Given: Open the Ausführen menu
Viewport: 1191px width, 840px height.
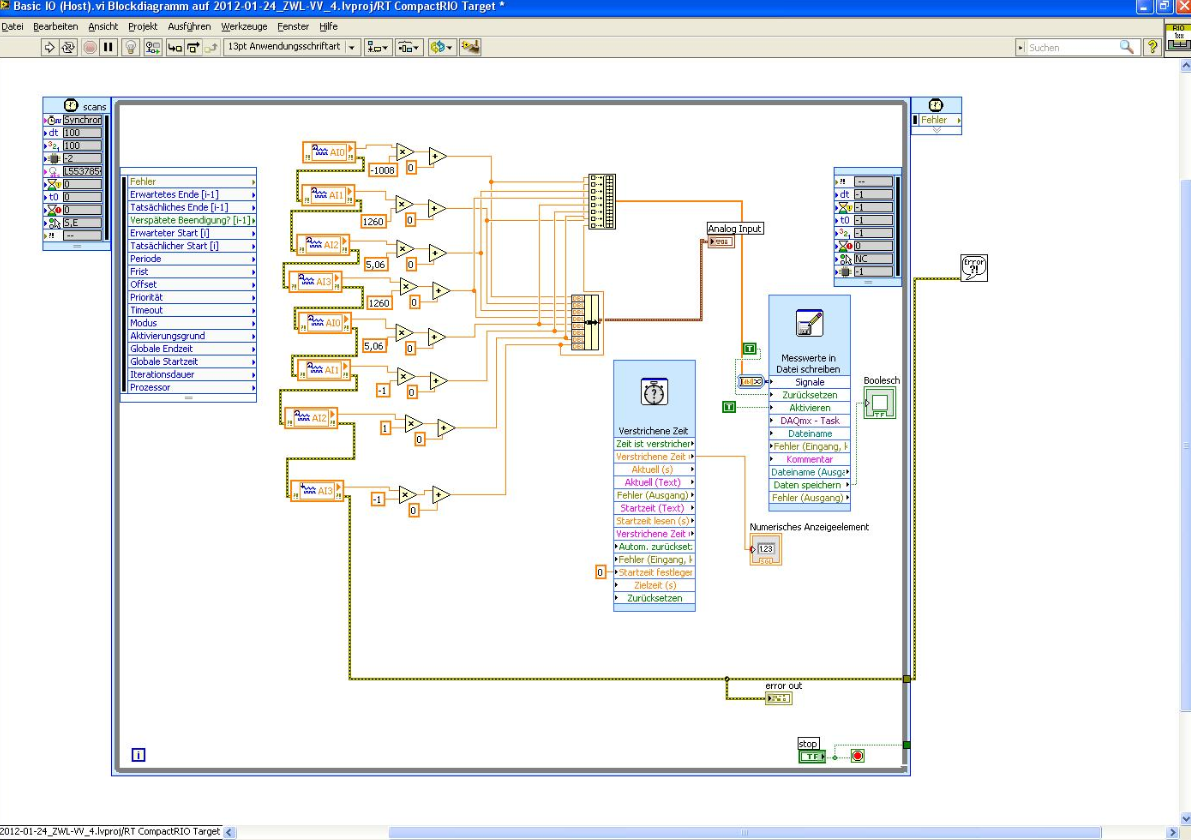Looking at the screenshot, I should pos(189,26).
